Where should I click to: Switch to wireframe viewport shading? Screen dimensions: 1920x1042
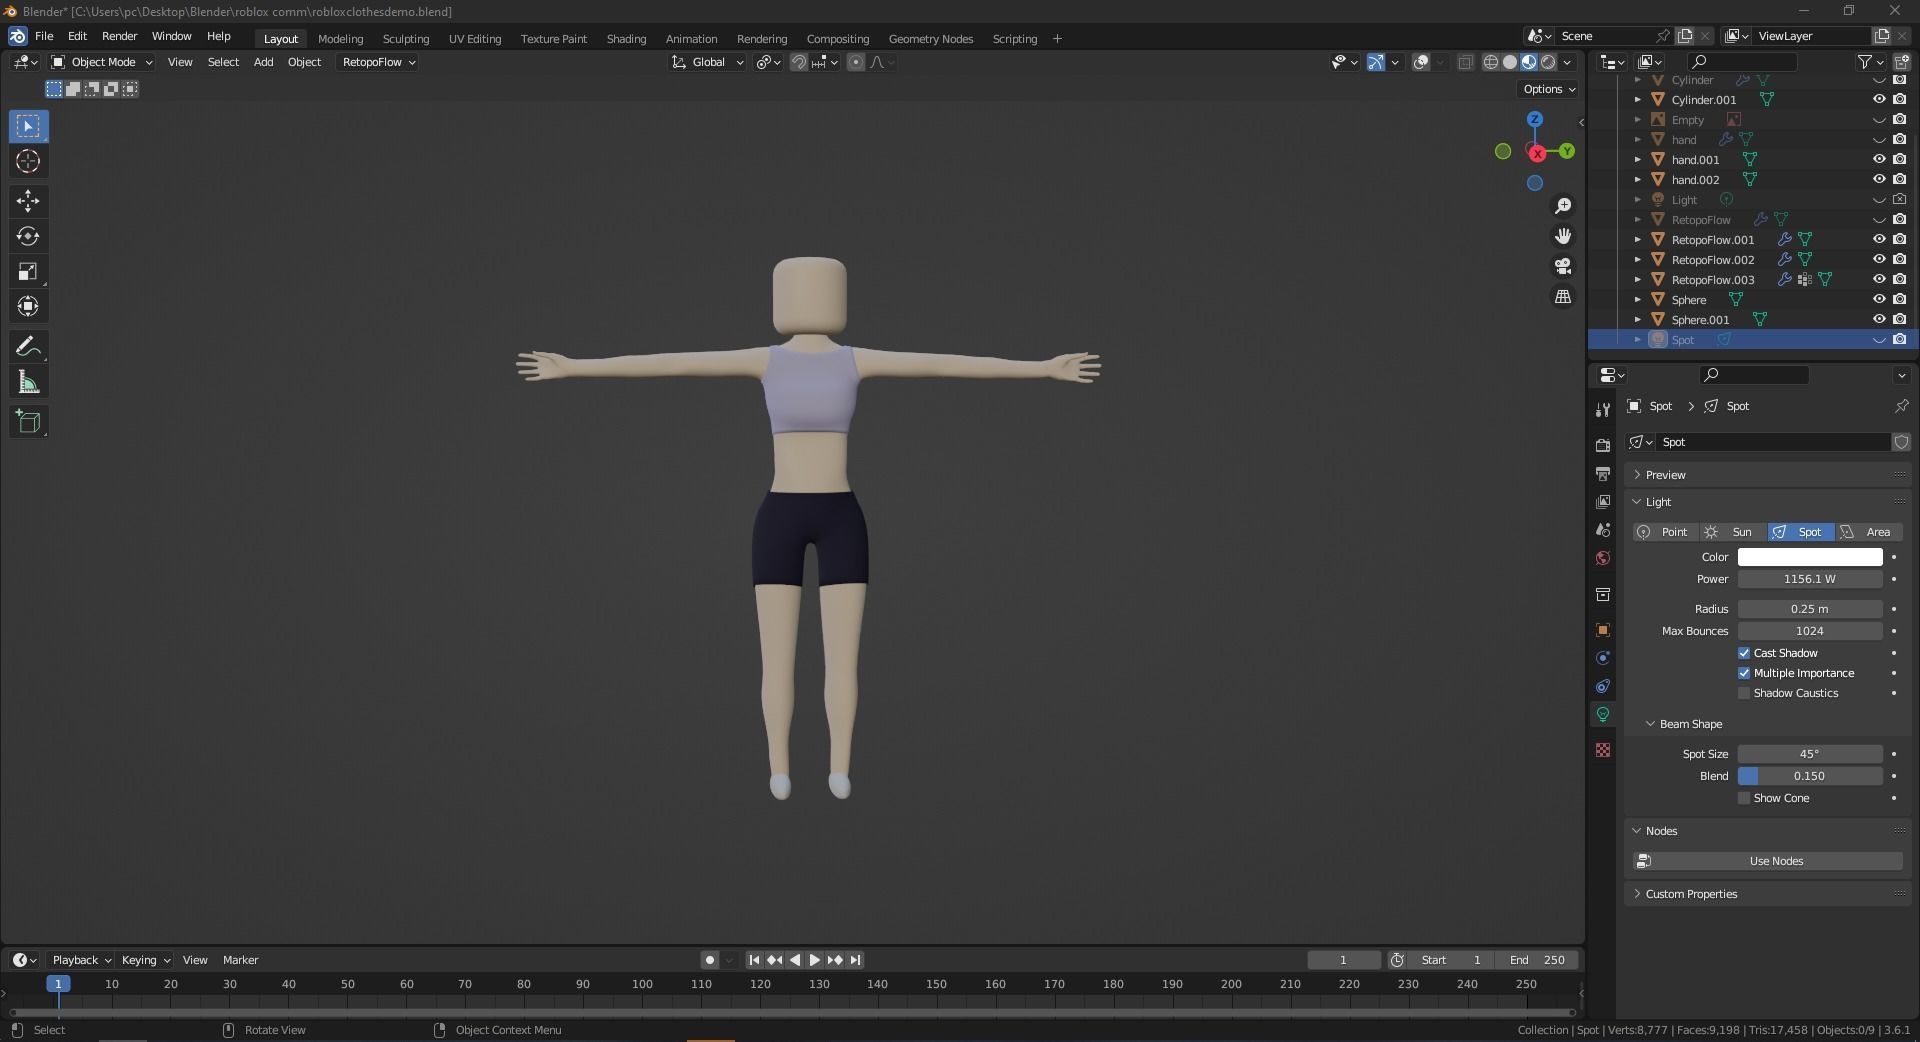point(1490,62)
